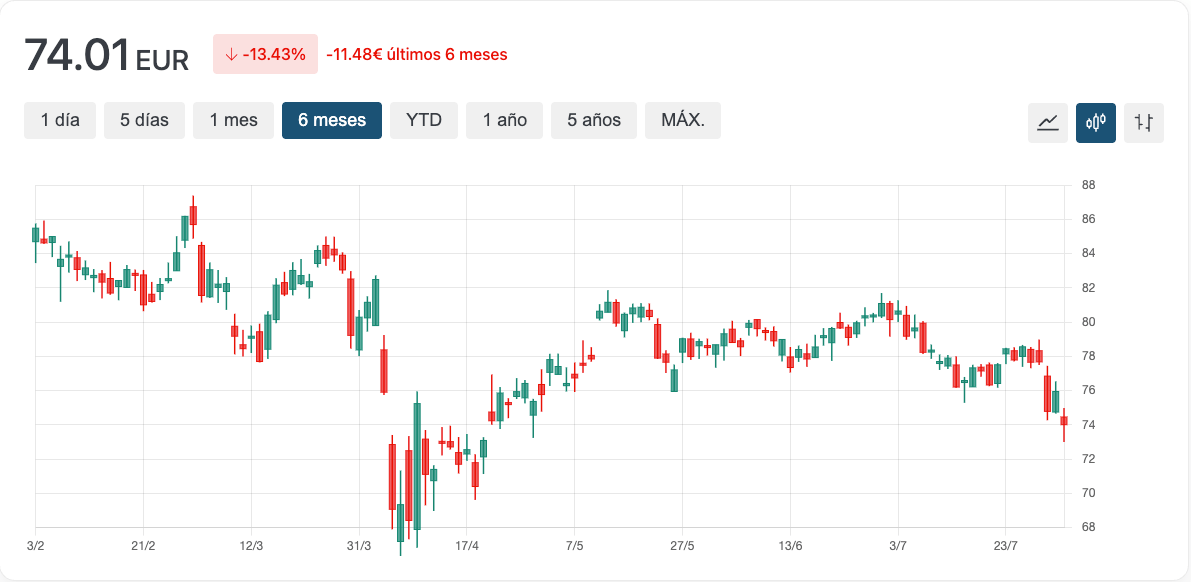Viewport: 1191px width, 582px height.
Task: Choose the YTD range button
Action: coord(424,120)
